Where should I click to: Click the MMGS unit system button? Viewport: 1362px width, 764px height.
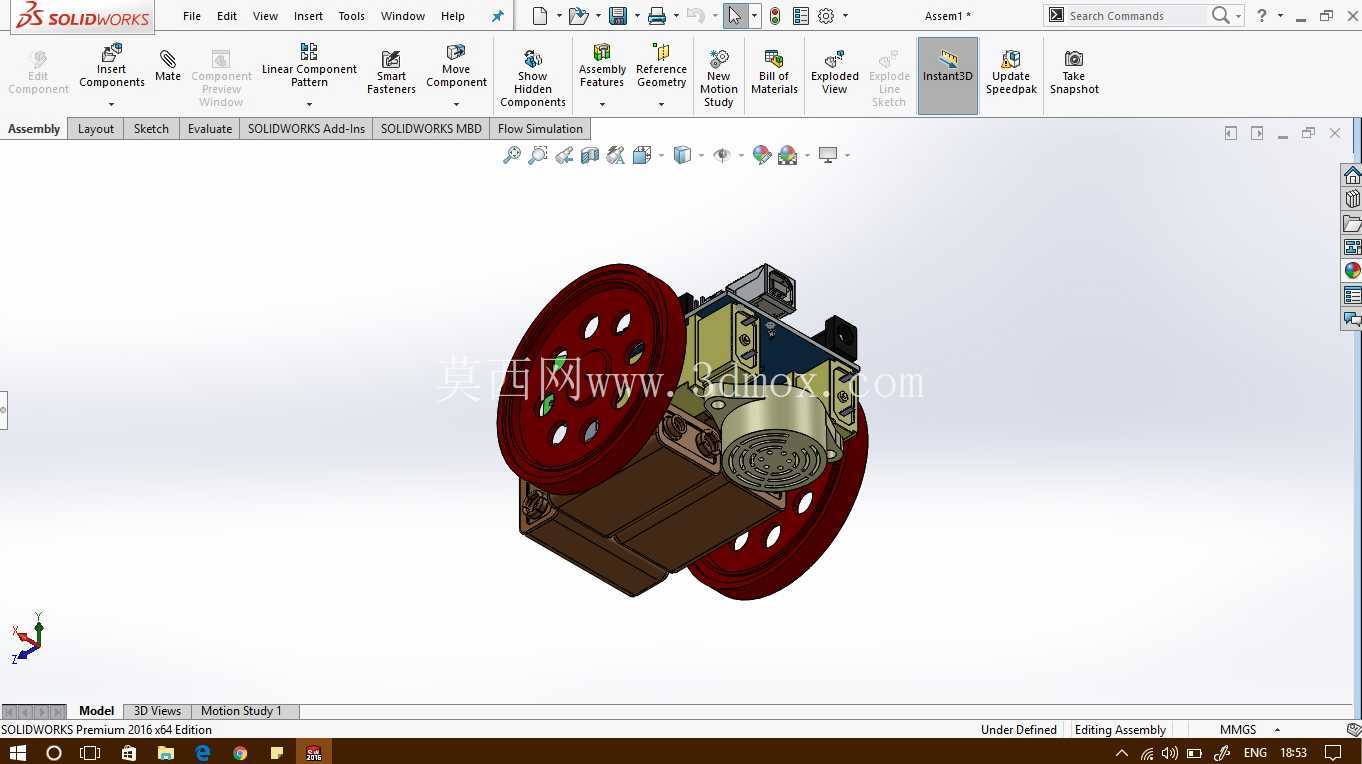1238,730
